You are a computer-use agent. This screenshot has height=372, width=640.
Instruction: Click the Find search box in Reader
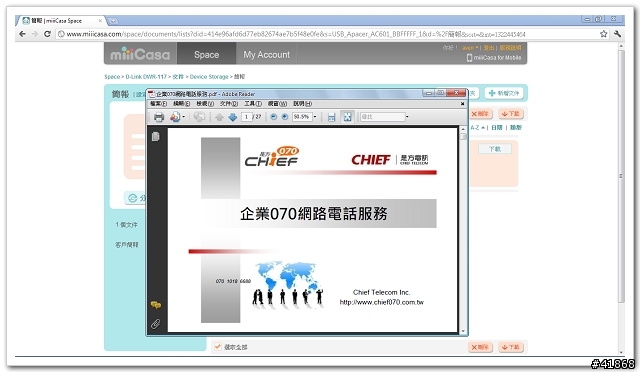[x=382, y=117]
